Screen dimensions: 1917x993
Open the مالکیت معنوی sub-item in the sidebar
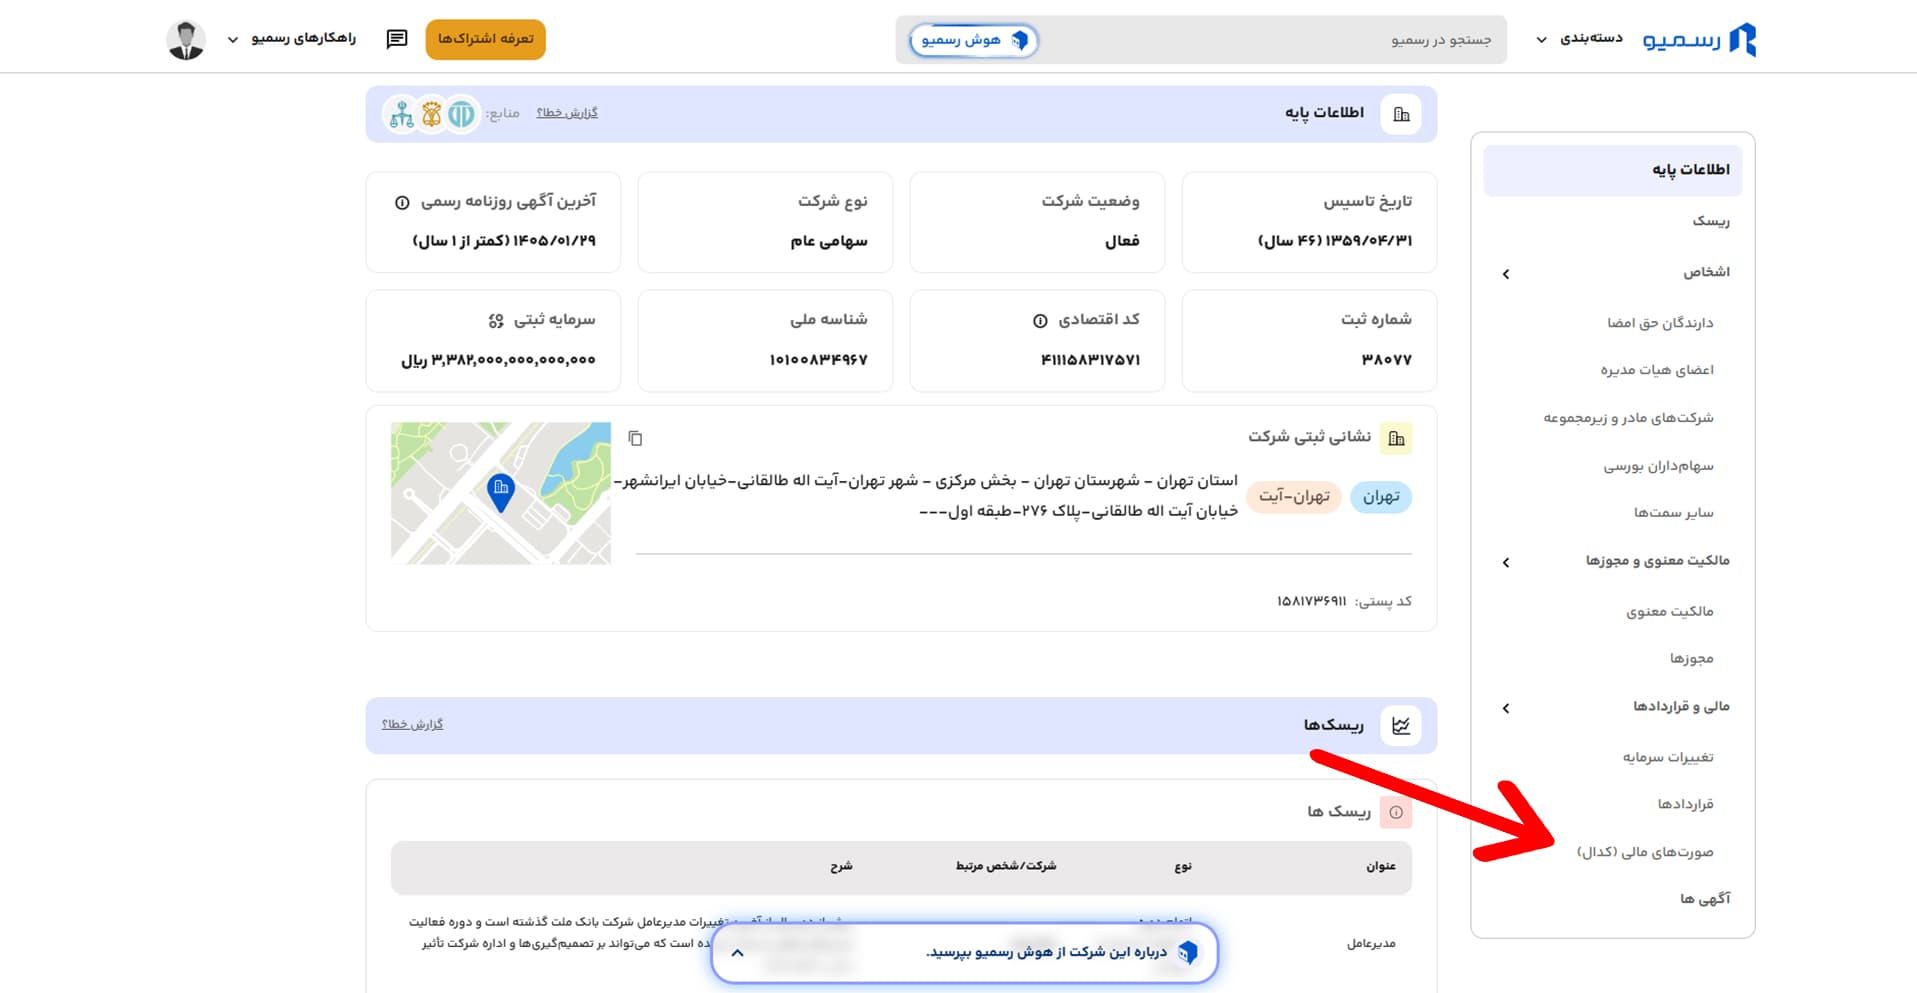(1670, 612)
